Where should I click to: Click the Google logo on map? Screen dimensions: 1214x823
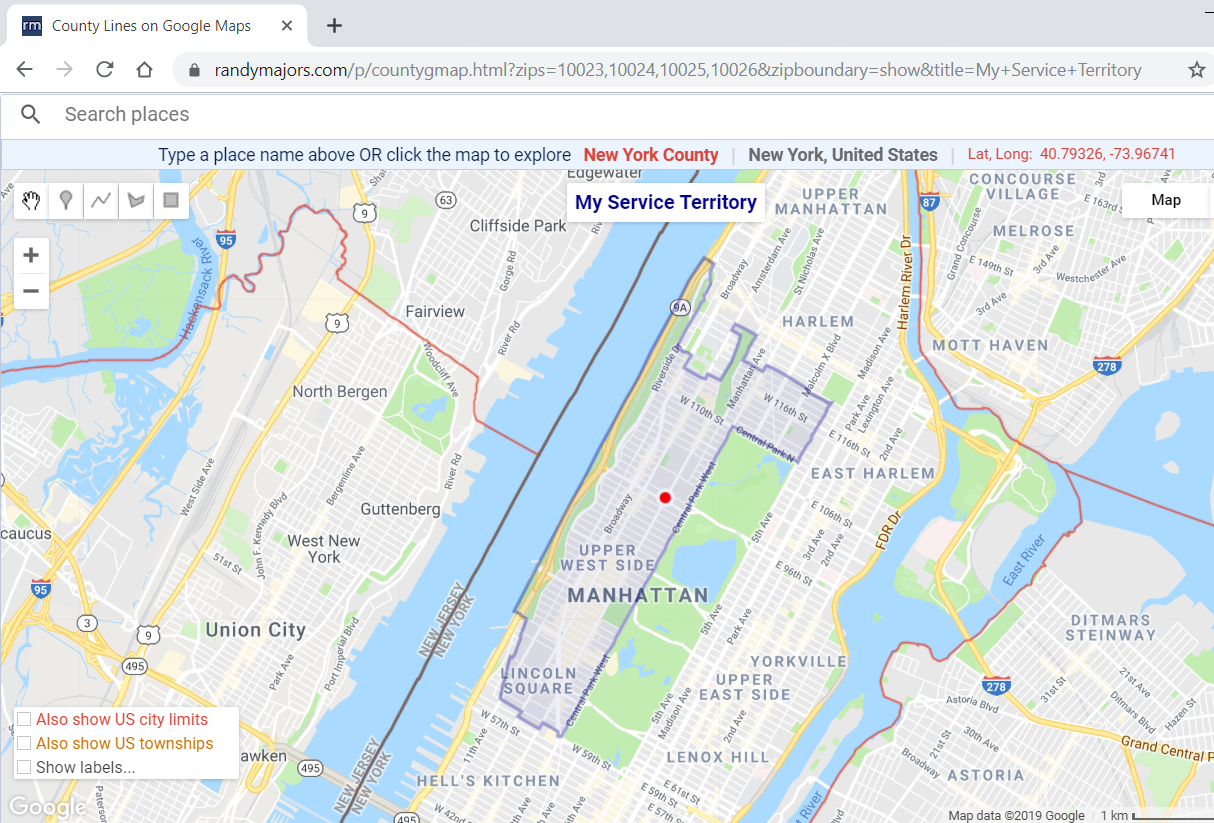[x=46, y=807]
